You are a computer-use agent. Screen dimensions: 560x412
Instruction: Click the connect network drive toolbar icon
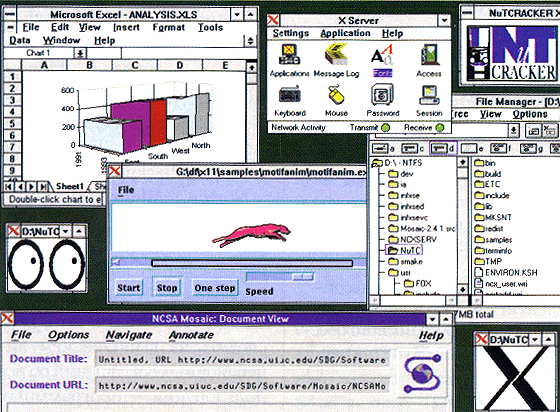pyautogui.click(x=533, y=131)
